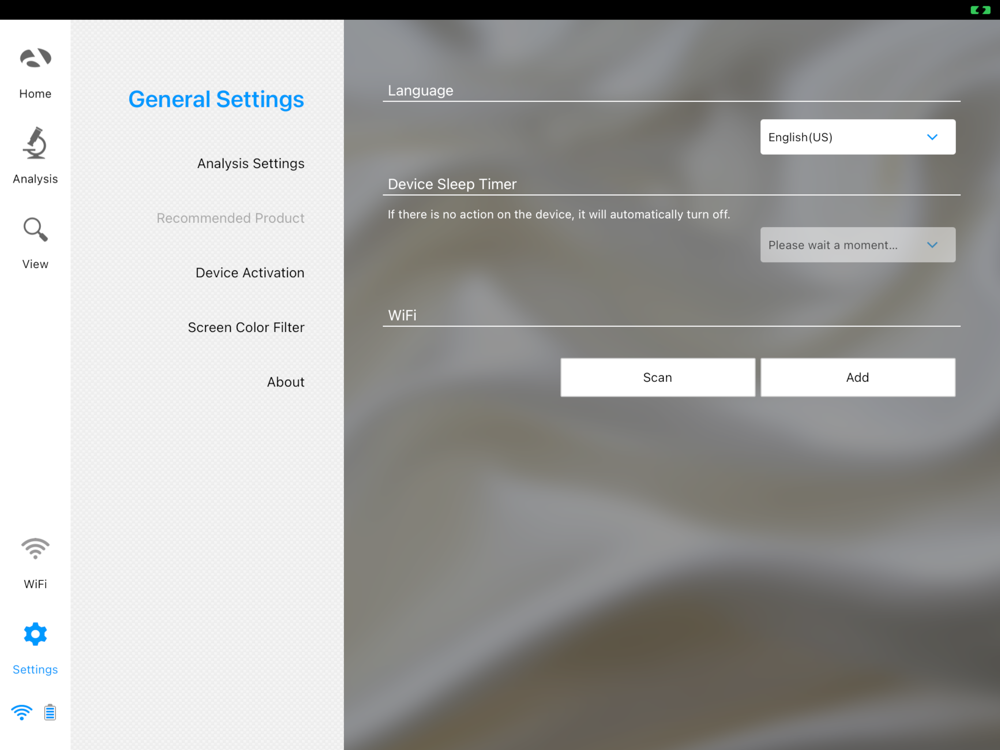Click the Language section header
The width and height of the screenshot is (1000, 750).
[420, 91]
